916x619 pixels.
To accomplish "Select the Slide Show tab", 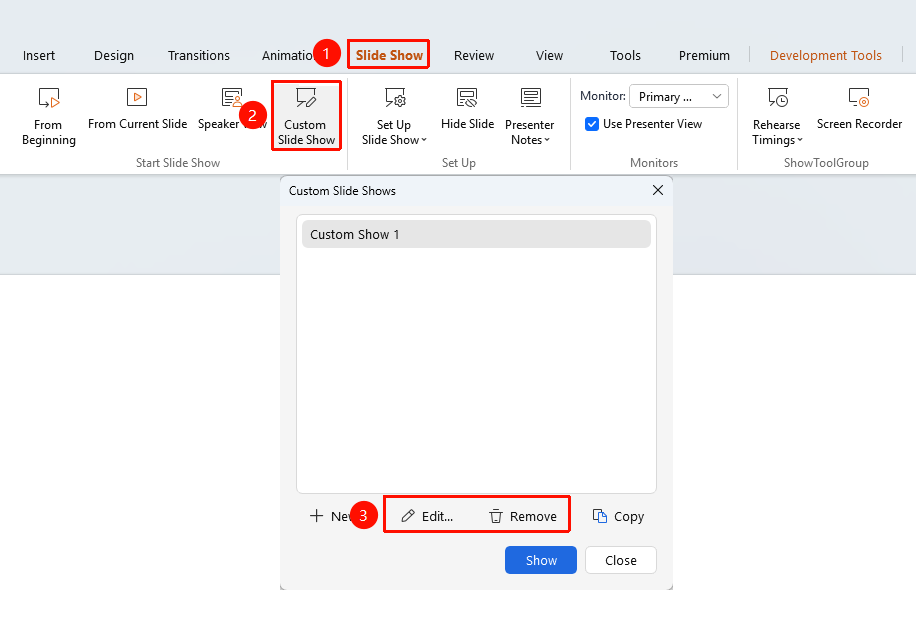I will 389,55.
